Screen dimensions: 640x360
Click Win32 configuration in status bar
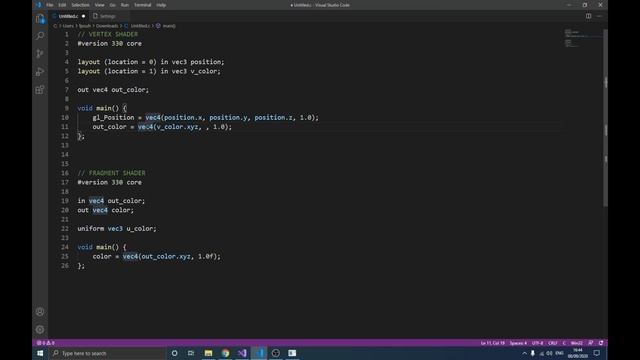(576, 343)
